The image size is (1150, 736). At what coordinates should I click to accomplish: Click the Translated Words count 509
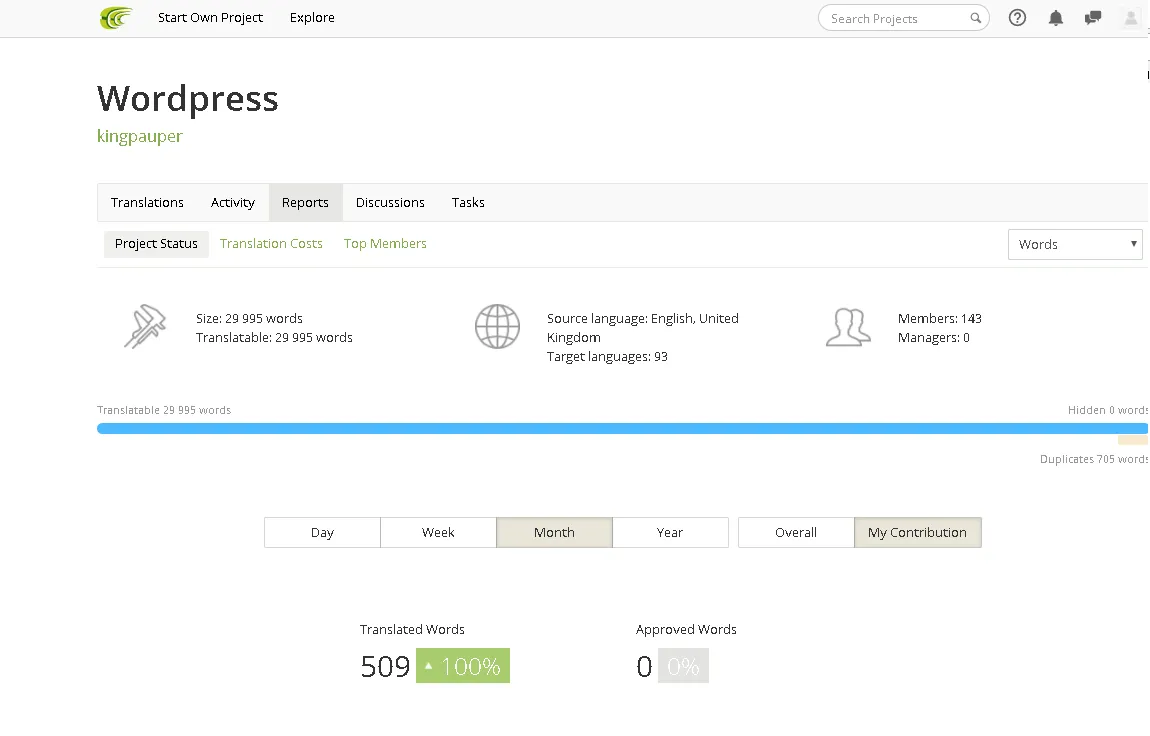pyautogui.click(x=385, y=666)
